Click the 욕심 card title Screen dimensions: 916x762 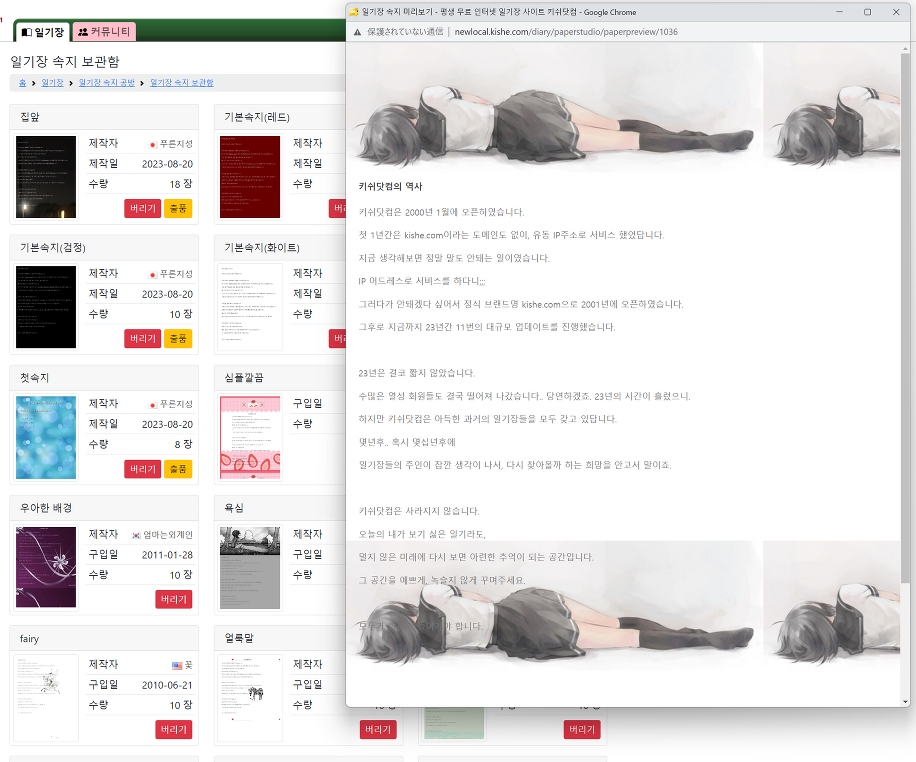(x=234, y=508)
